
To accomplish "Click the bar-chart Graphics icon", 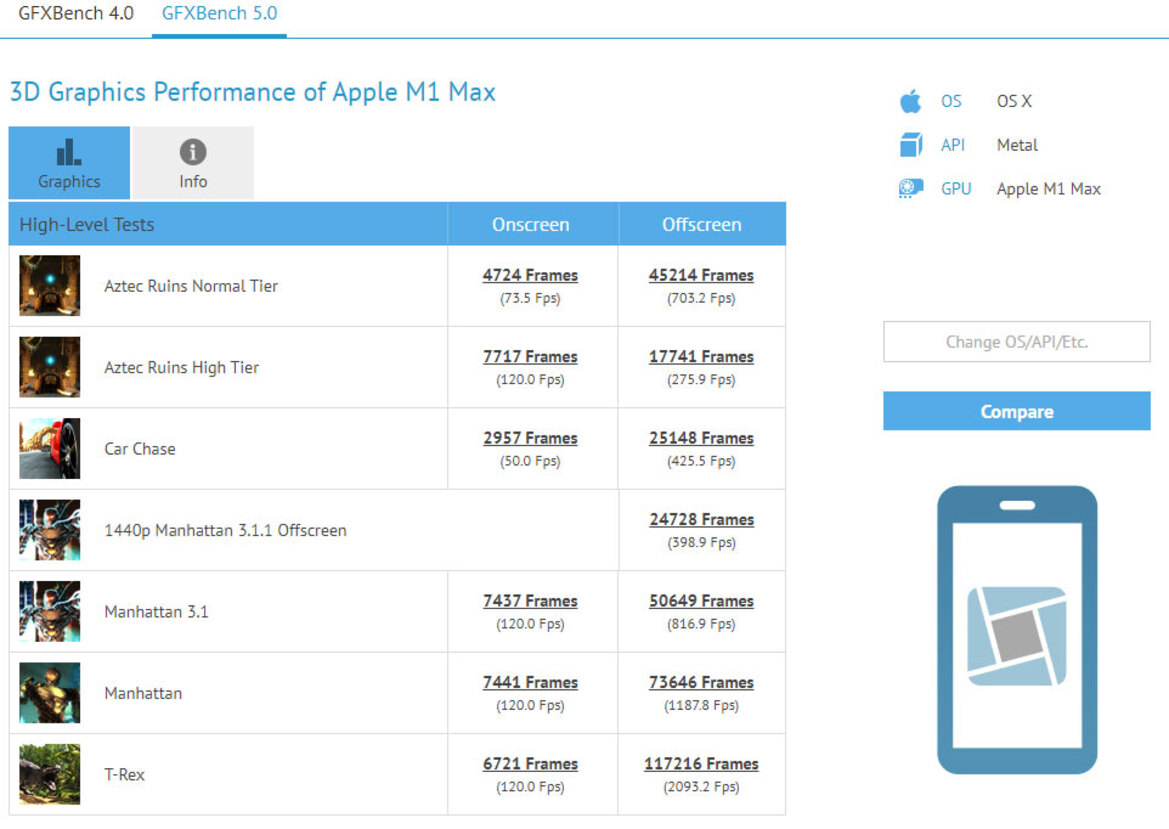I will [69, 152].
